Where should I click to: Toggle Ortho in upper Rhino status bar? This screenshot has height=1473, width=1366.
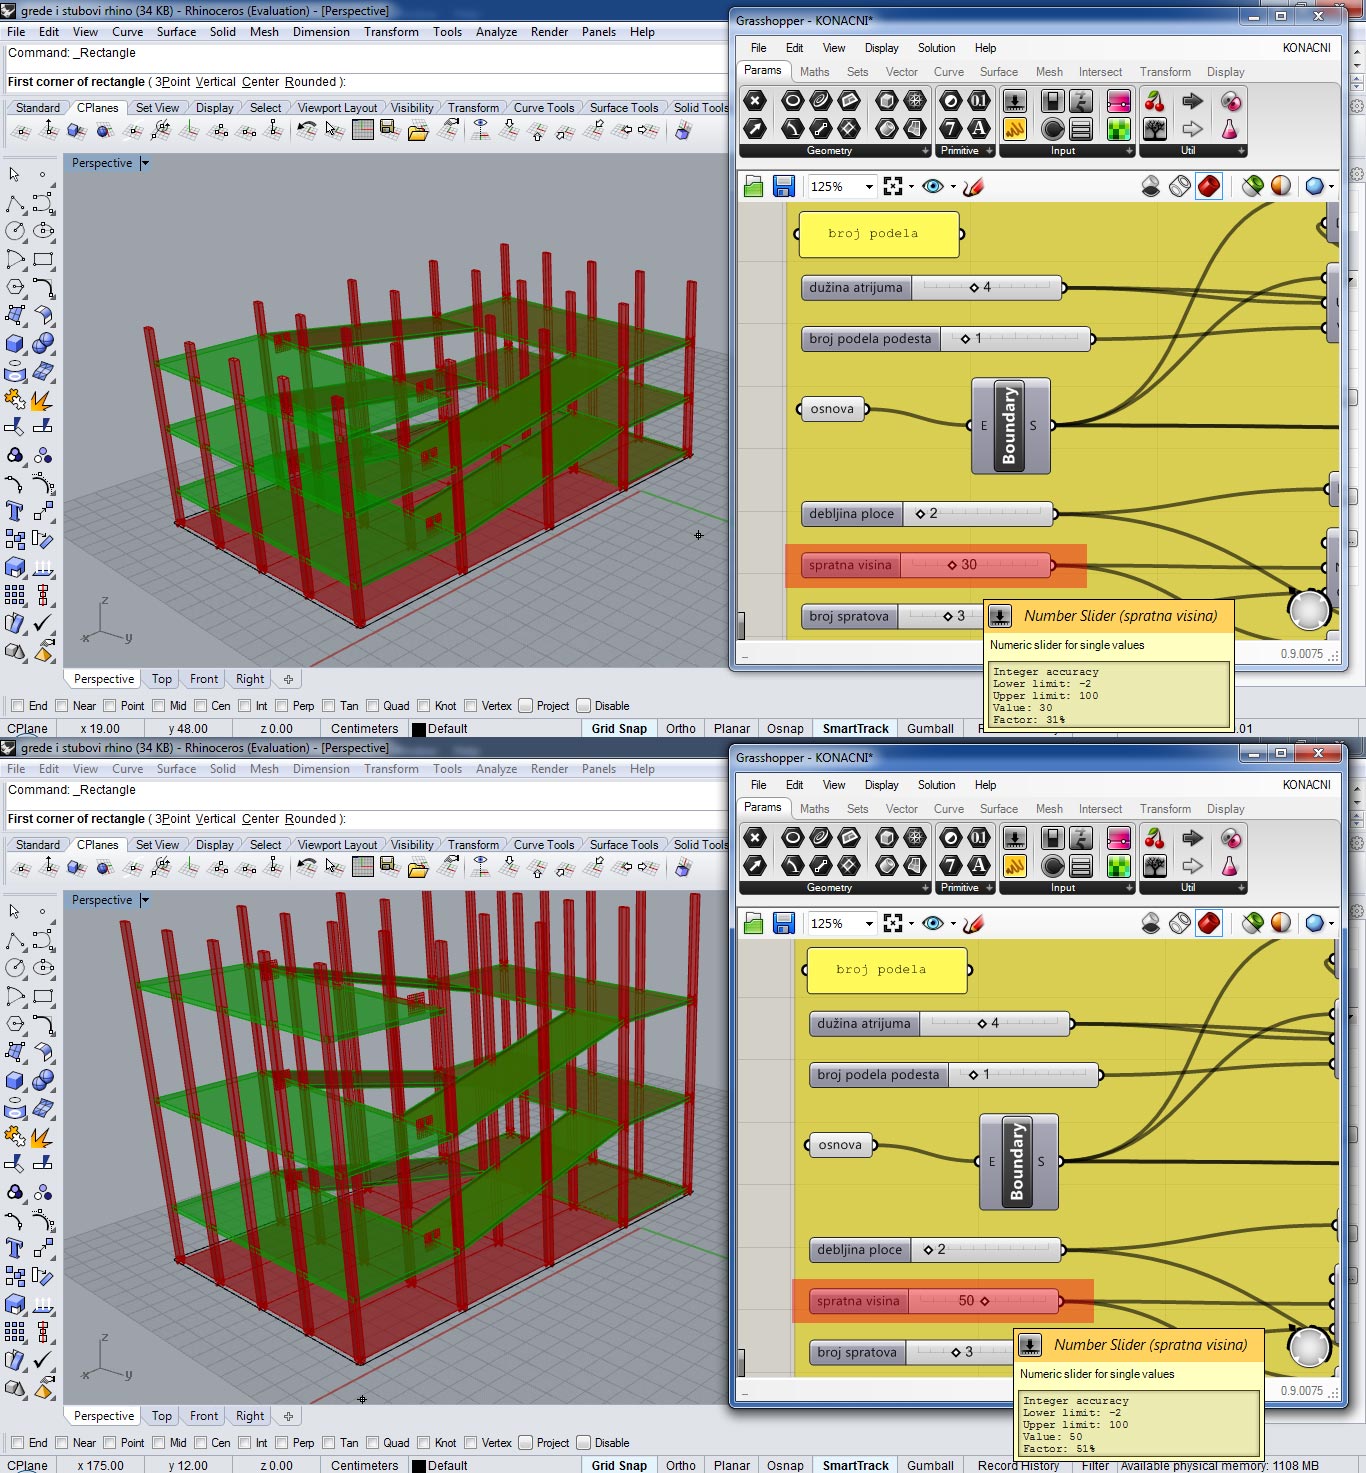click(681, 729)
